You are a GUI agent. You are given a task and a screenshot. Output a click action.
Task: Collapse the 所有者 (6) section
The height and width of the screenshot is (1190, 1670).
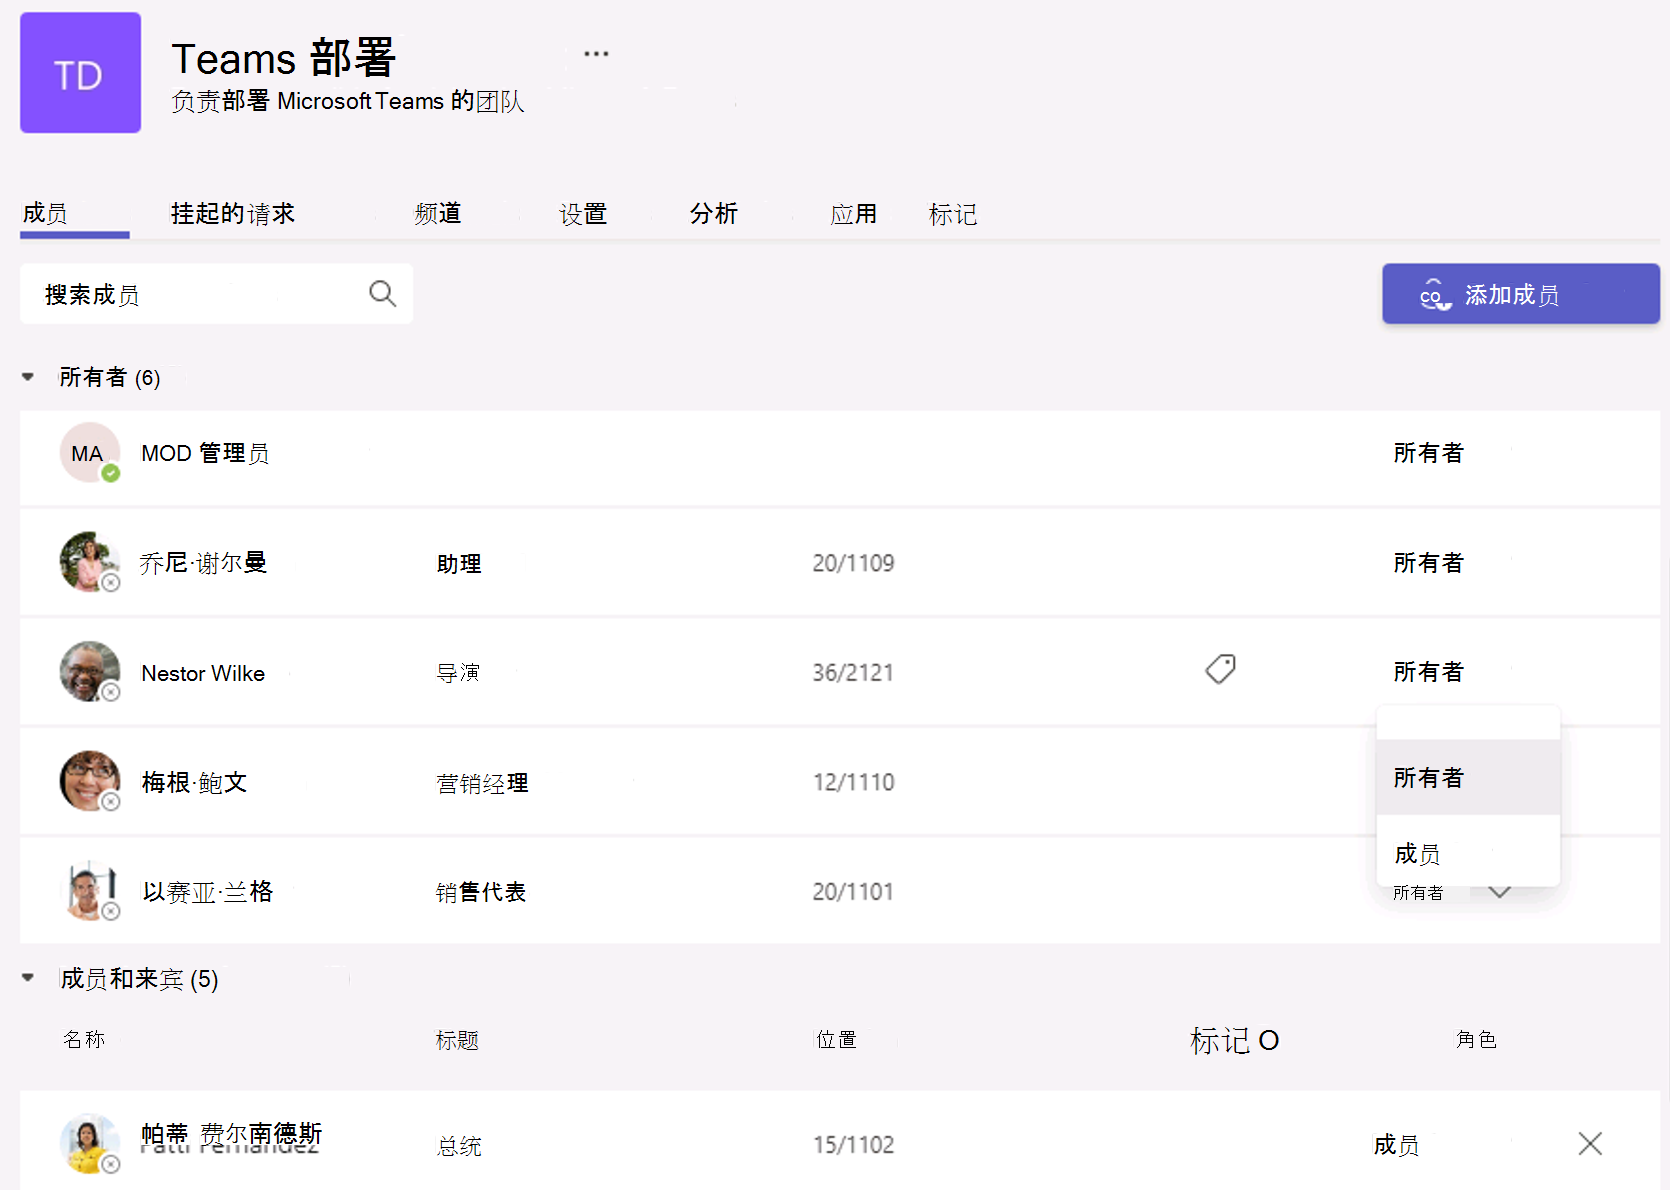click(x=28, y=377)
